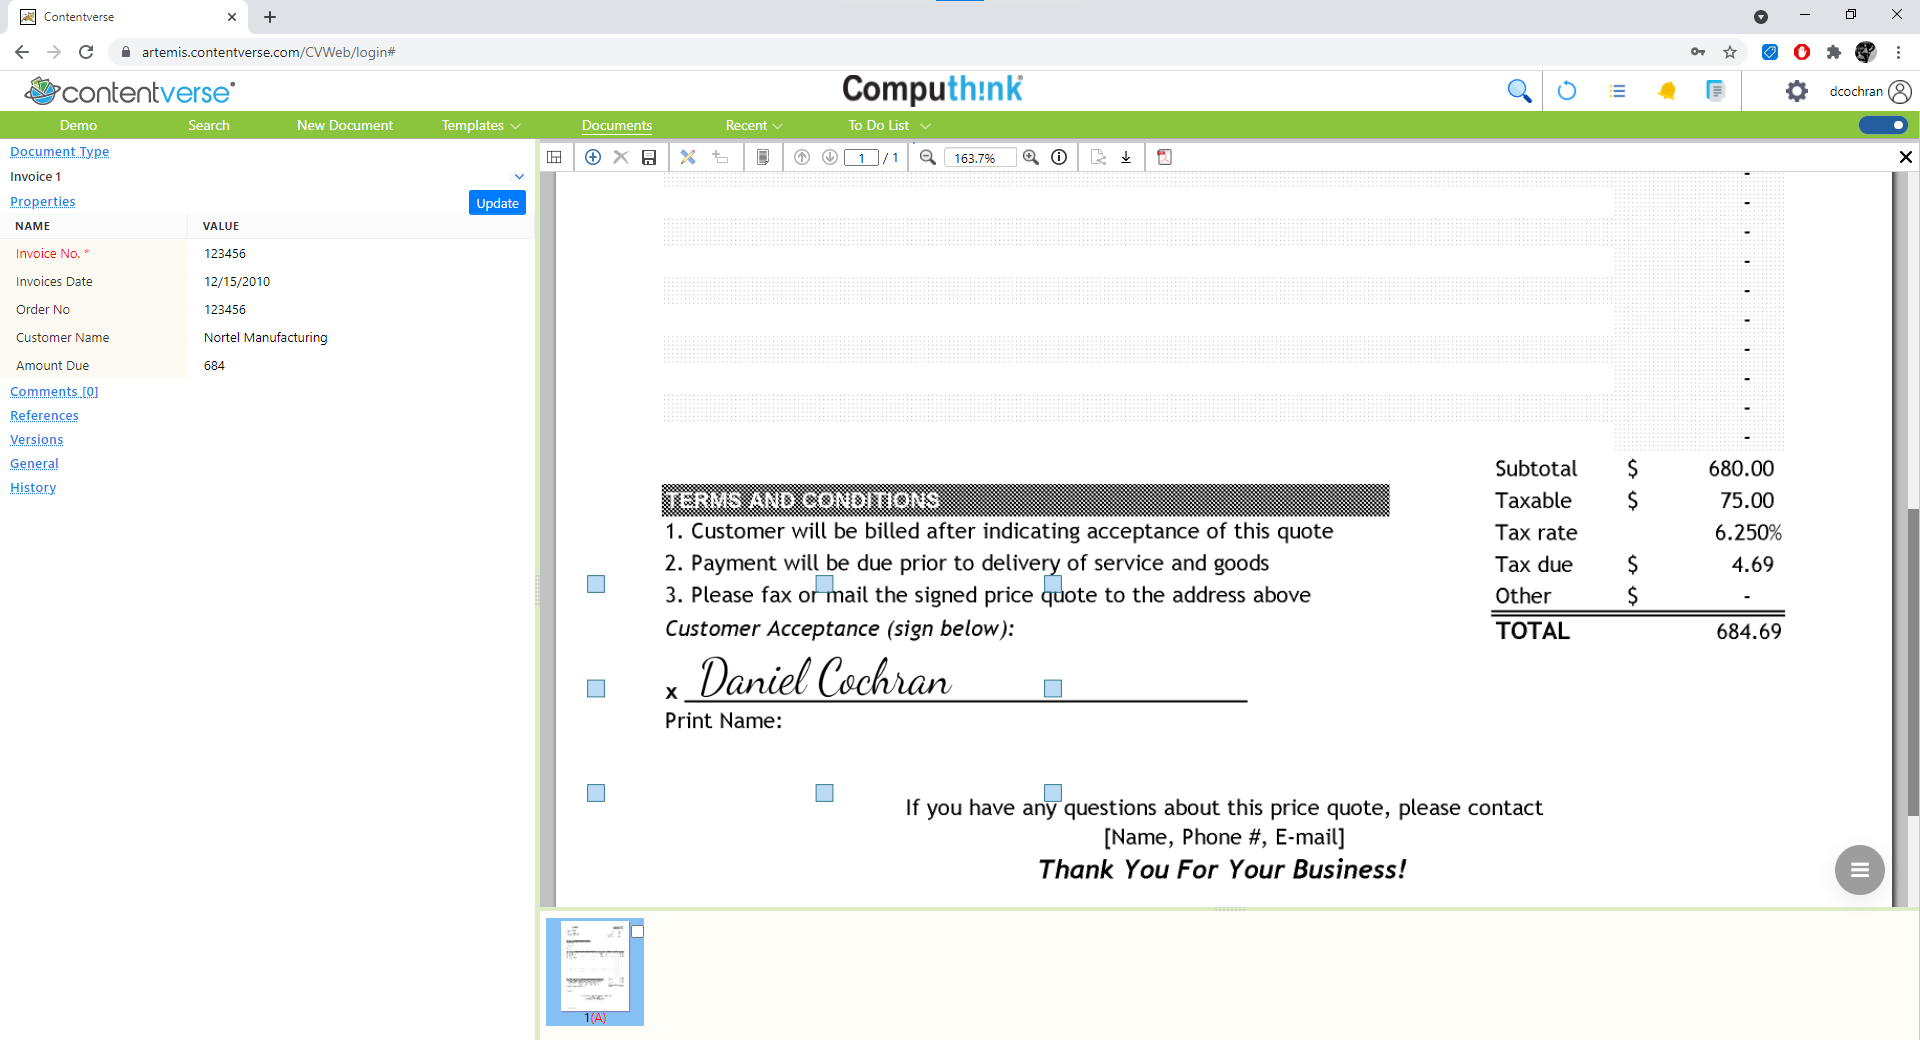The height and width of the screenshot is (1040, 1920).
Task: Click the Update button
Action: click(x=497, y=203)
